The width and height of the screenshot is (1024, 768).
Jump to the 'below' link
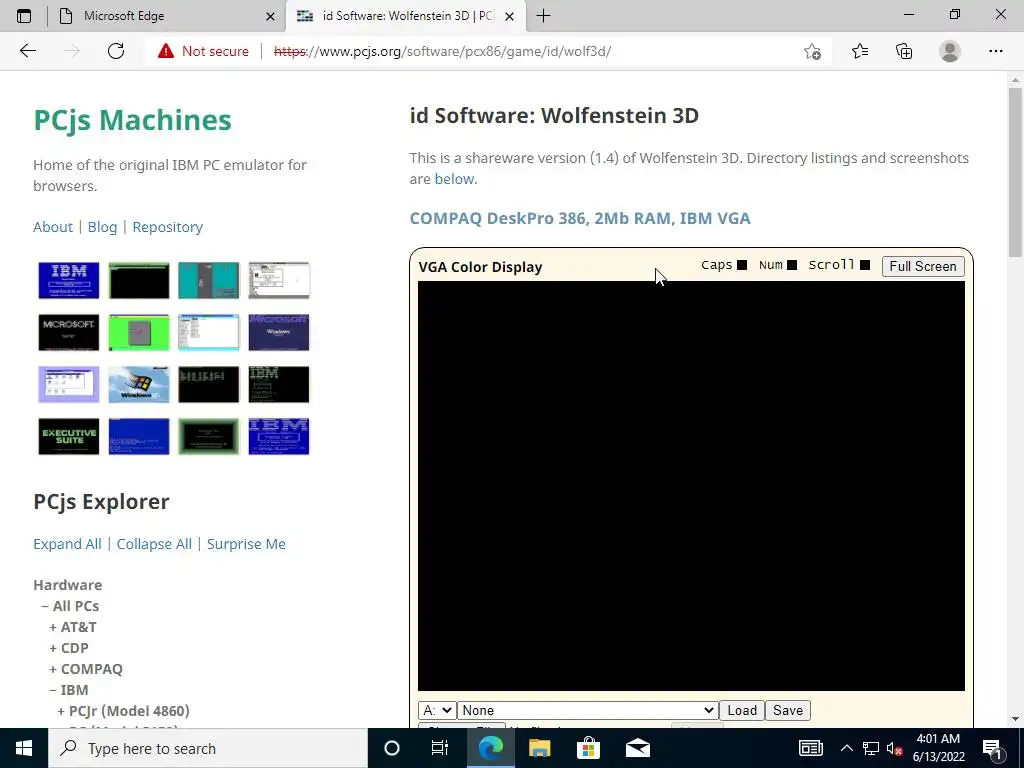pos(454,179)
